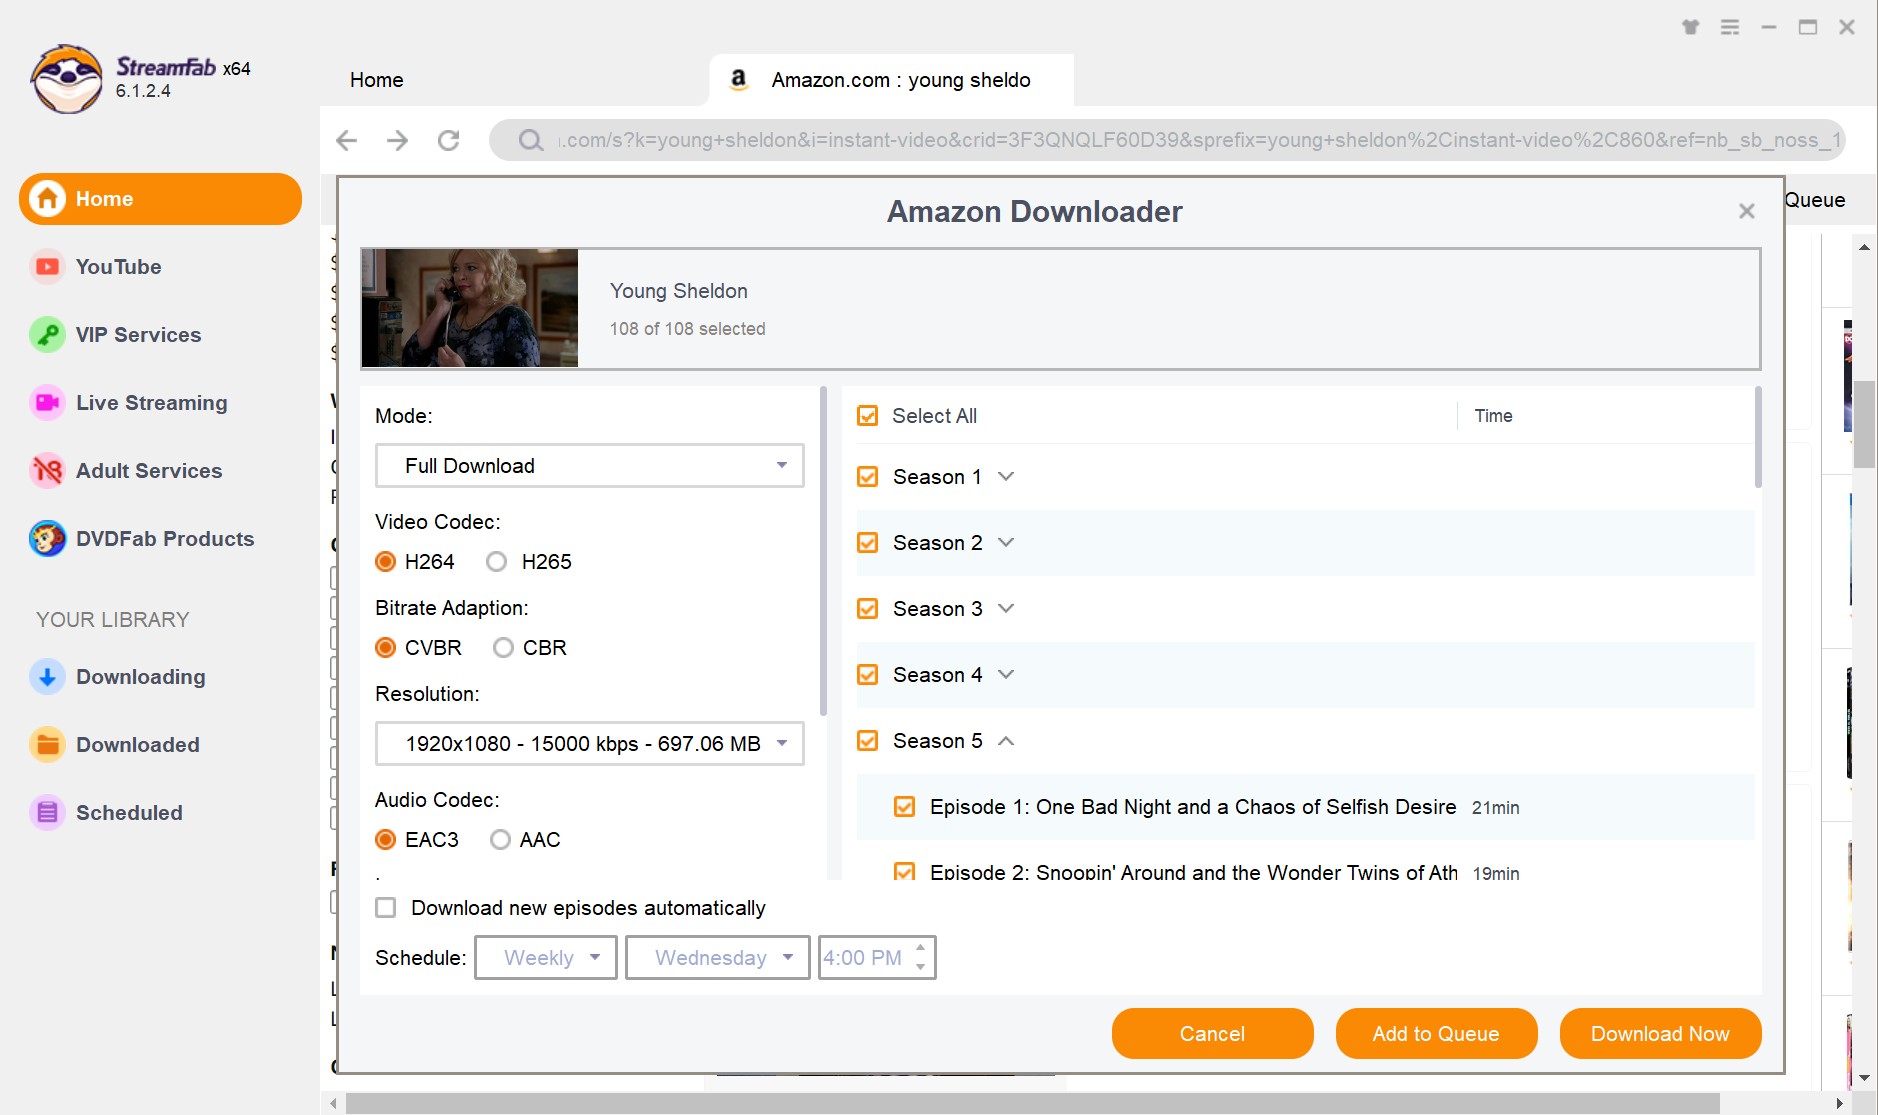Expand the Season 3 chevron
1878x1115 pixels.
(1006, 609)
